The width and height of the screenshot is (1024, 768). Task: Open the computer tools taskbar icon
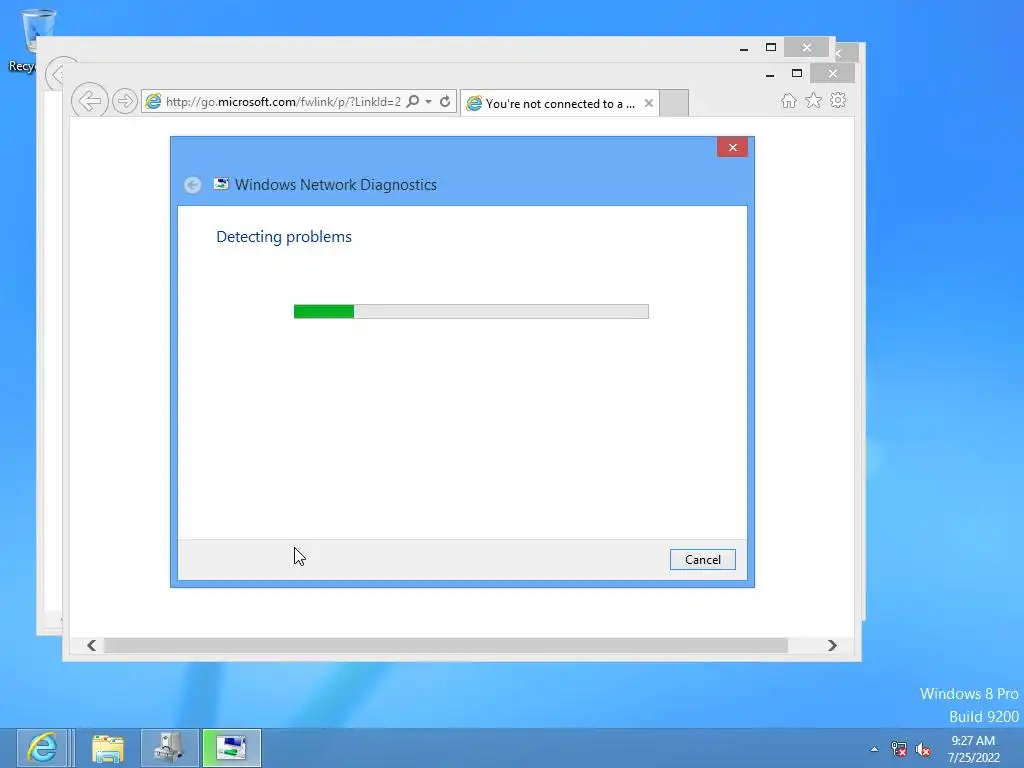[x=169, y=748]
